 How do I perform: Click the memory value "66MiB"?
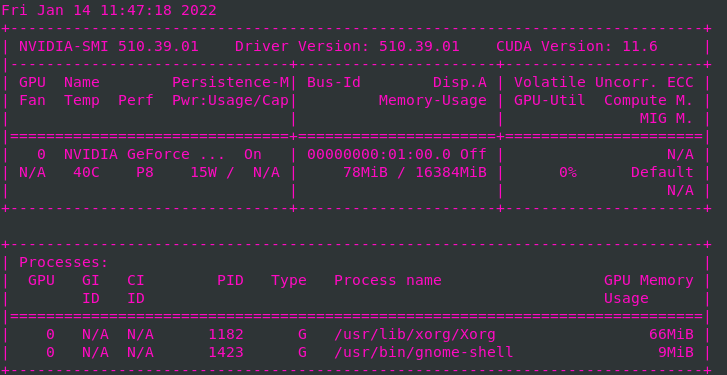671,334
